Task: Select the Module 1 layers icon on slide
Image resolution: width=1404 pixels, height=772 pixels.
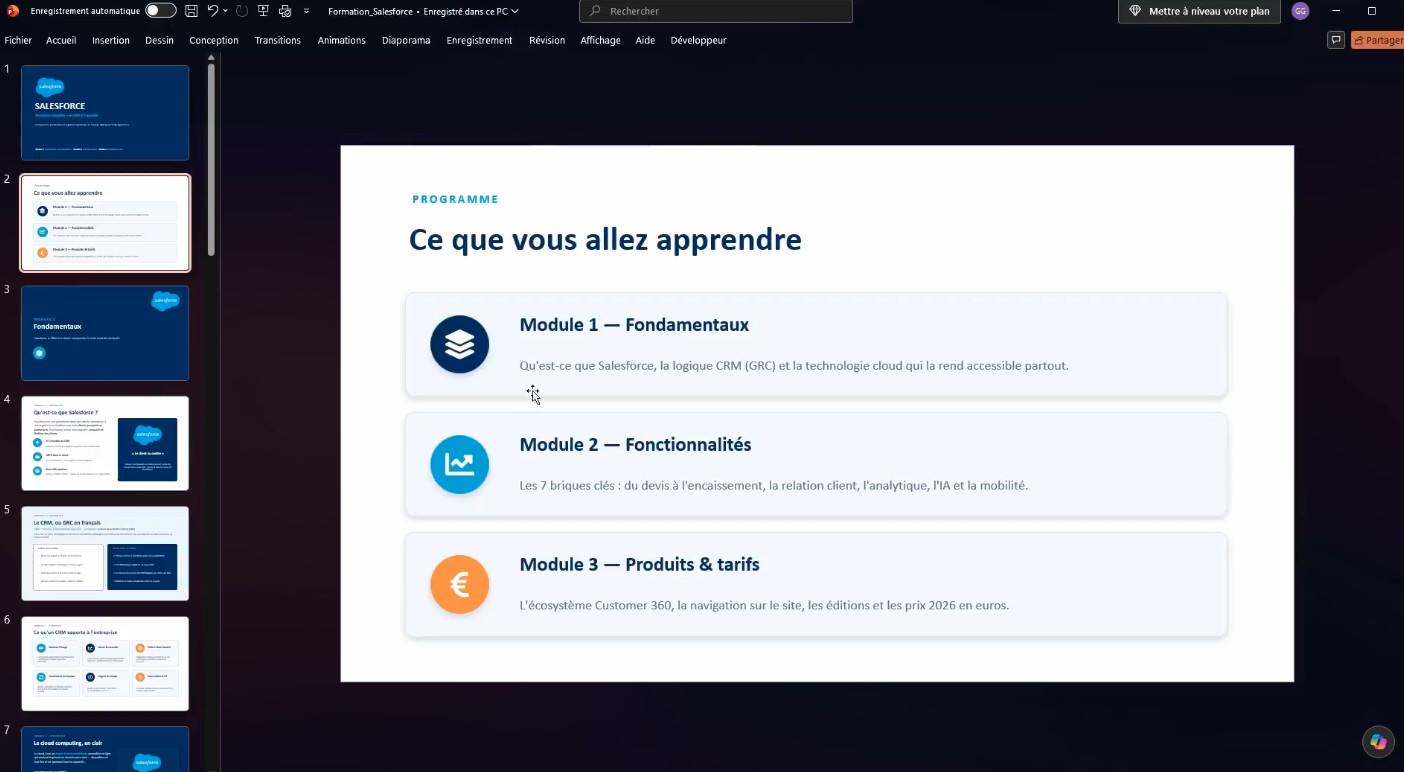Action: [460, 345]
